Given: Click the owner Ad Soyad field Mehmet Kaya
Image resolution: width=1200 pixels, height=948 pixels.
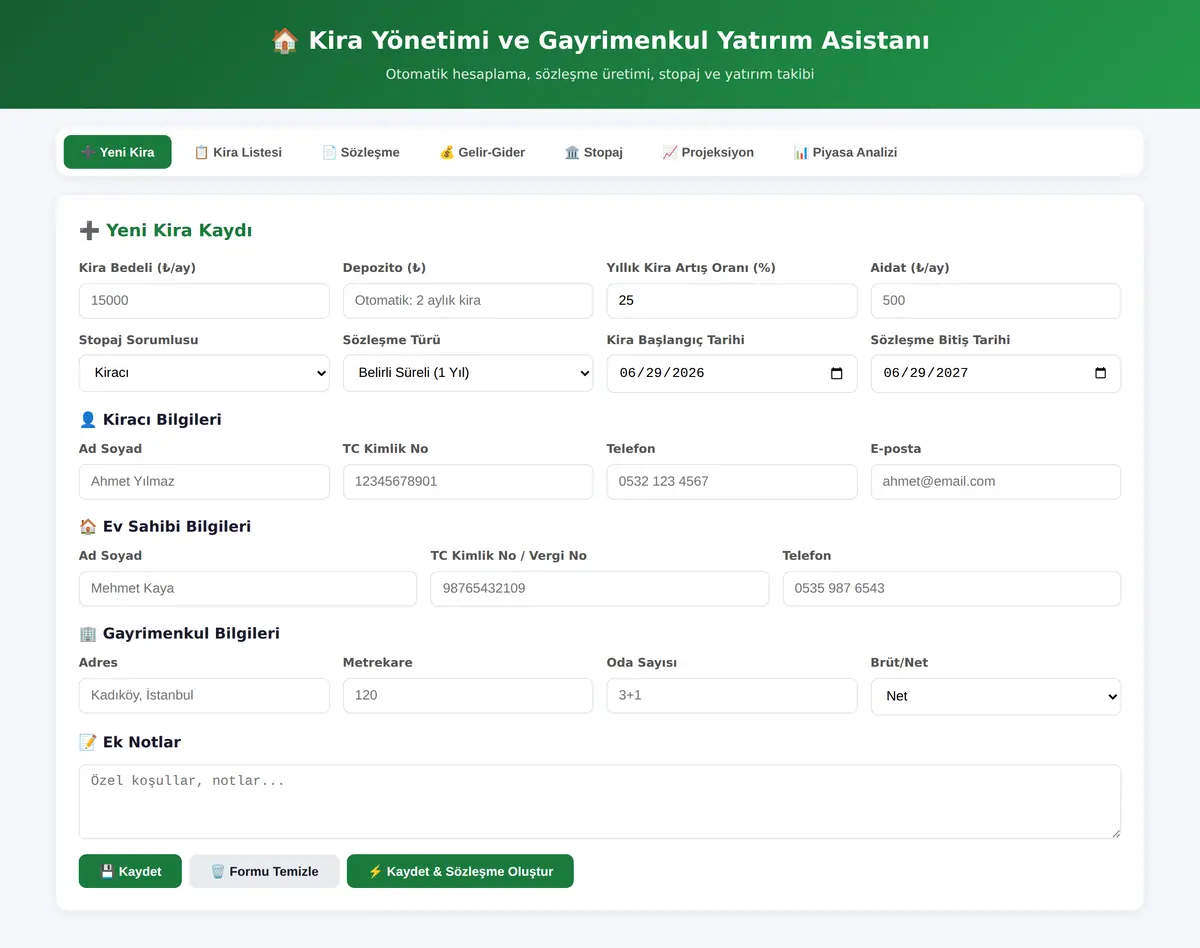Looking at the screenshot, I should coord(248,589).
